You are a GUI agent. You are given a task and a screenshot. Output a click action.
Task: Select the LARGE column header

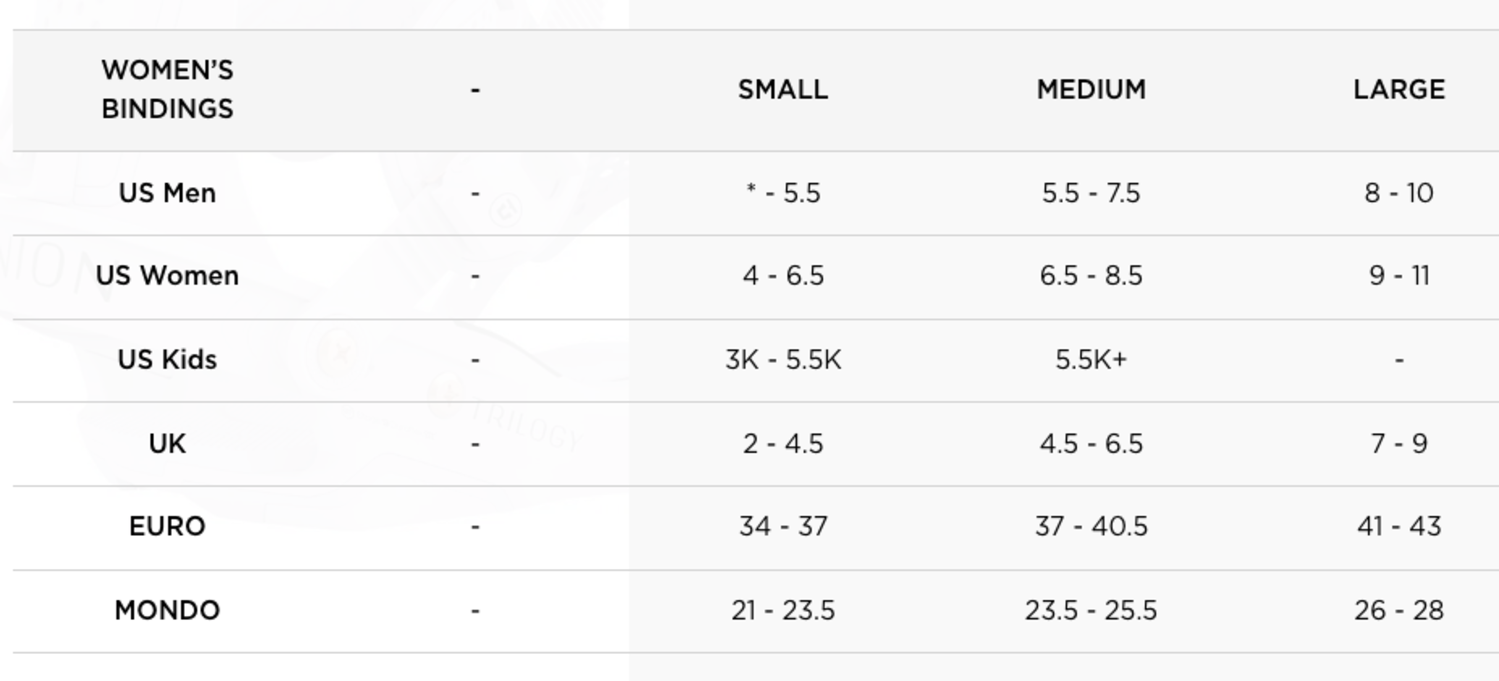pyautogui.click(x=1399, y=90)
